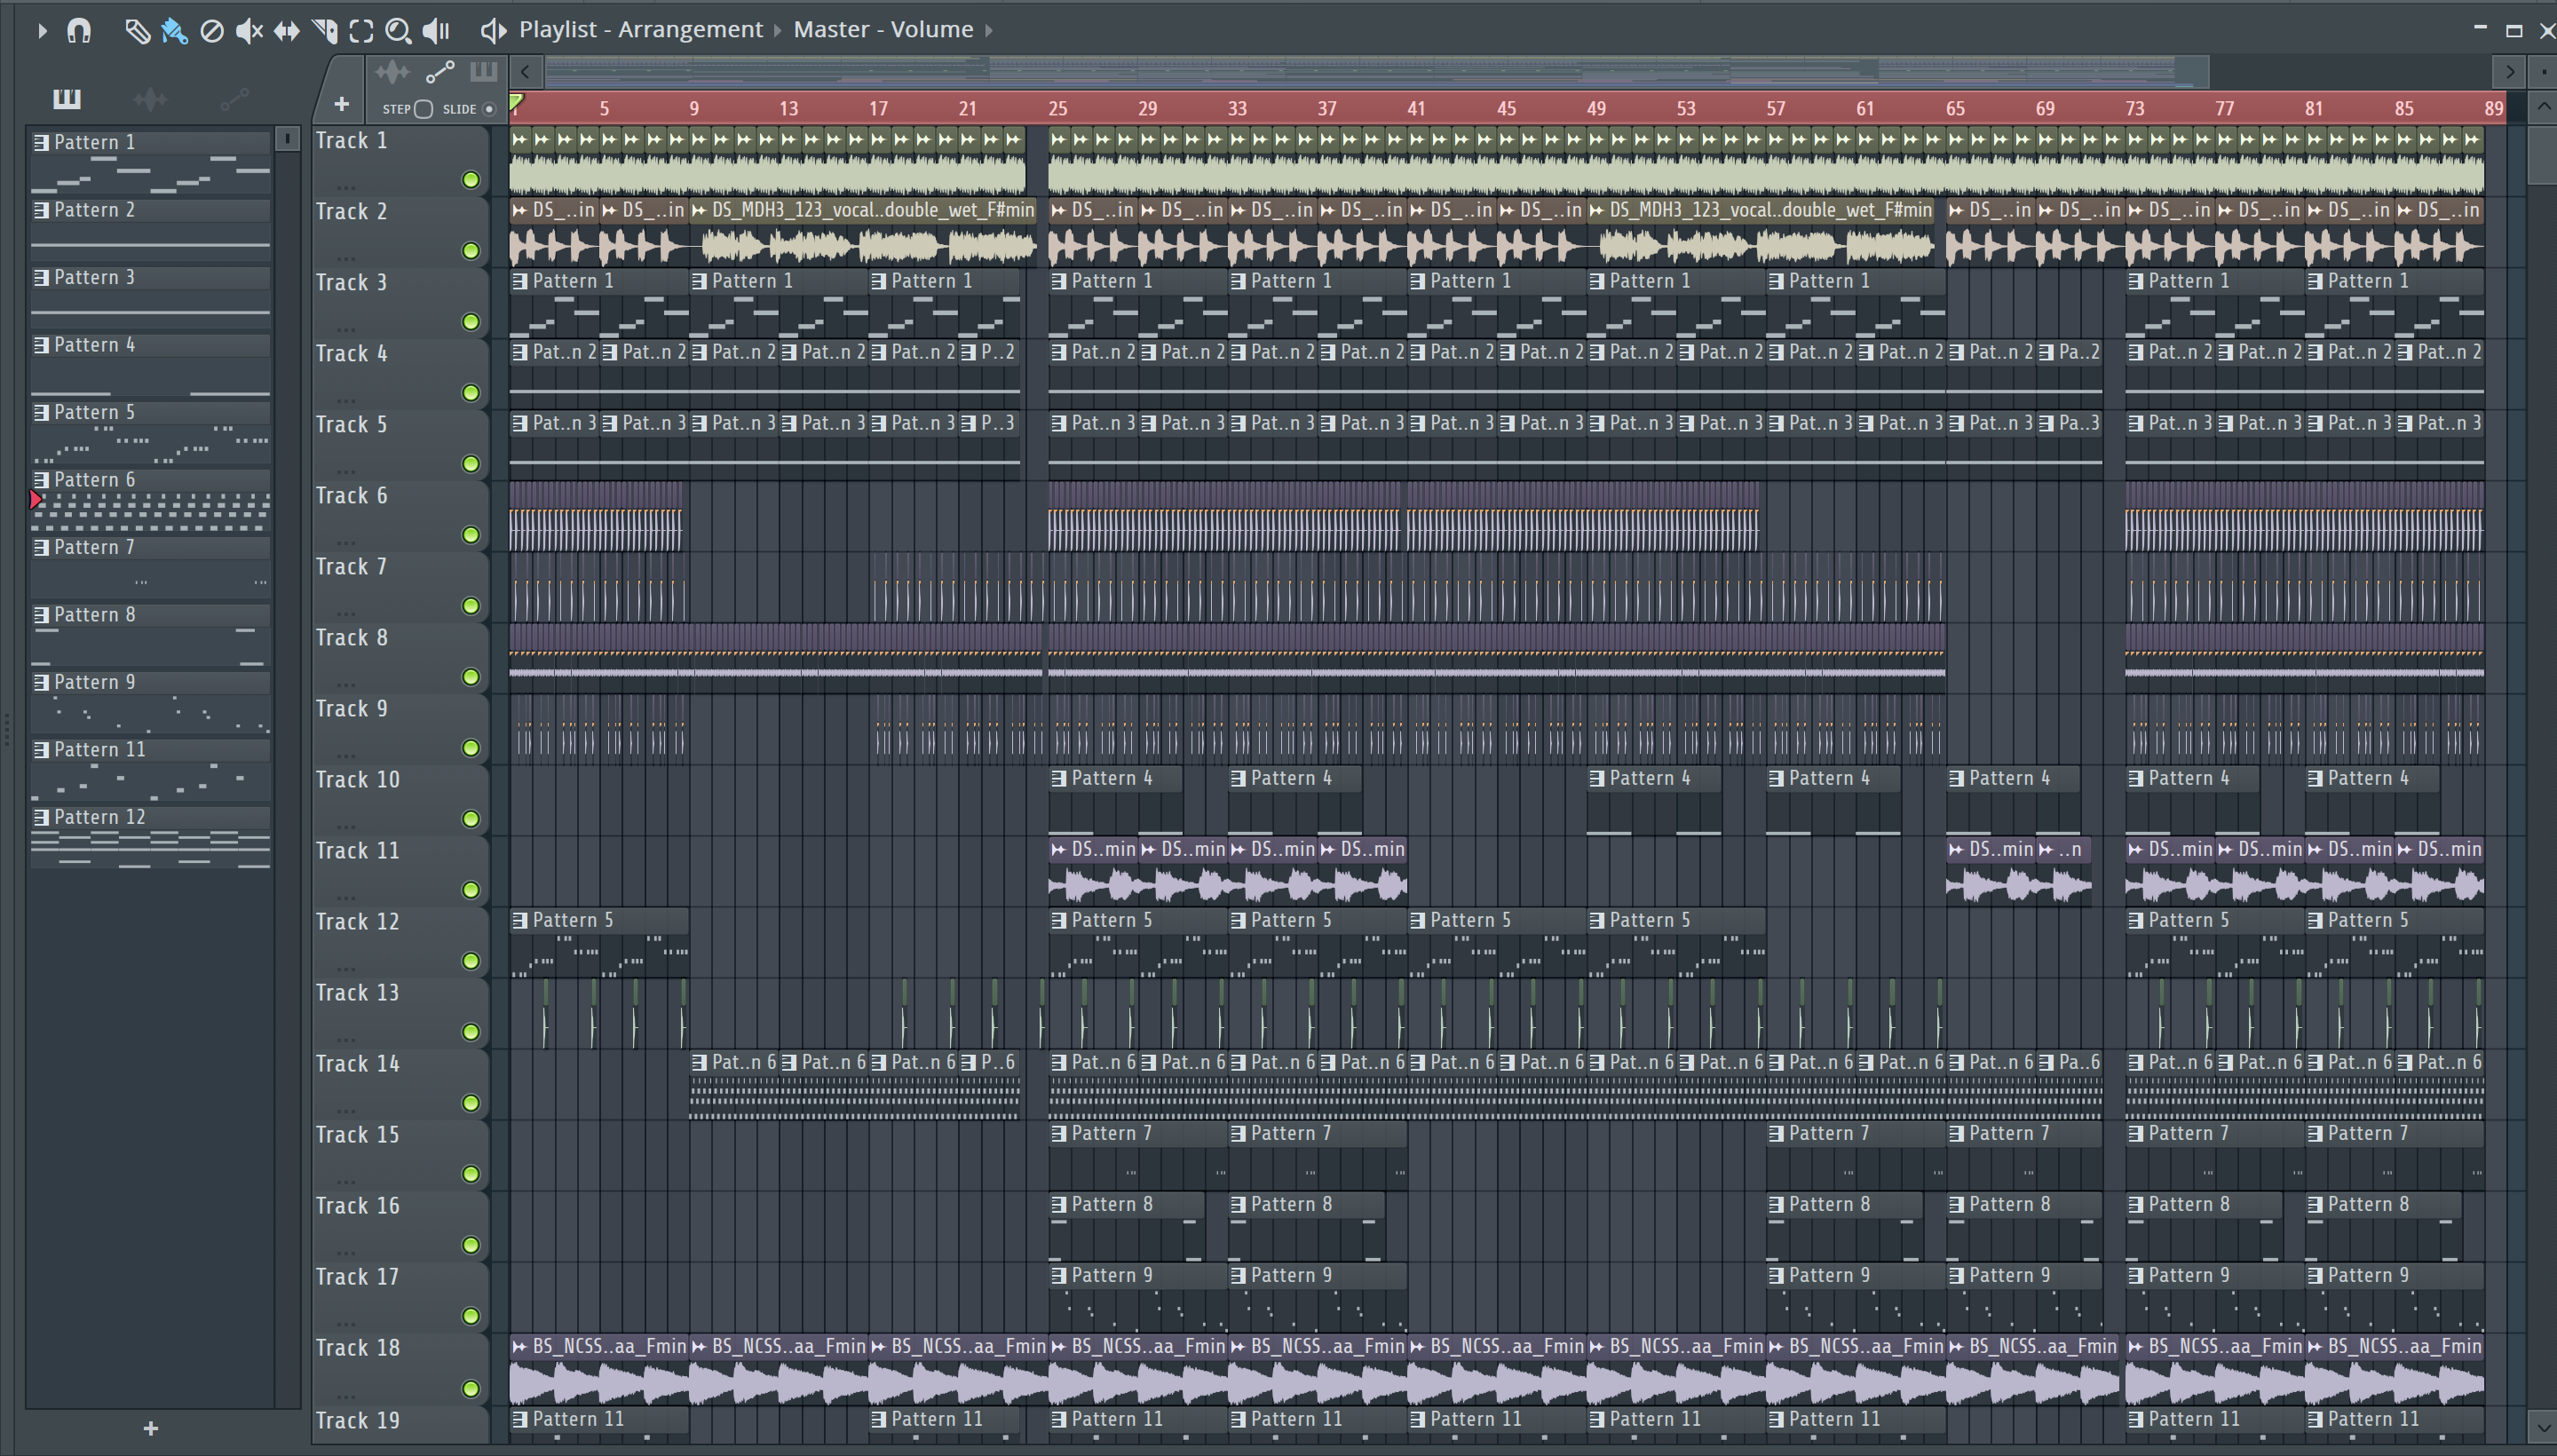The image size is (2557, 1456).
Task: Open Pattern 1 icon menu in picker
Action: (41, 143)
